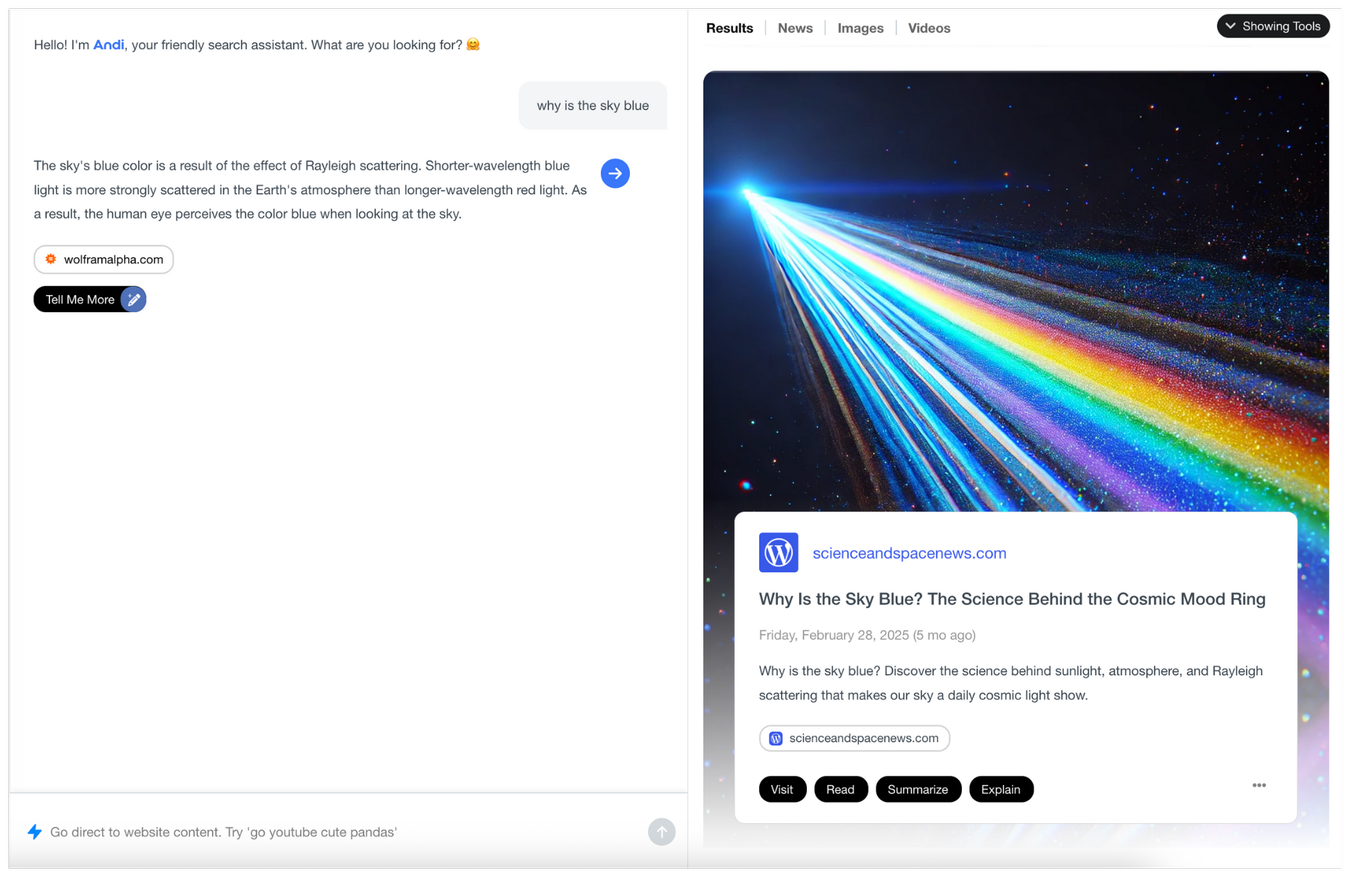Click the WolframAlpha icon on the source chip

[49, 259]
